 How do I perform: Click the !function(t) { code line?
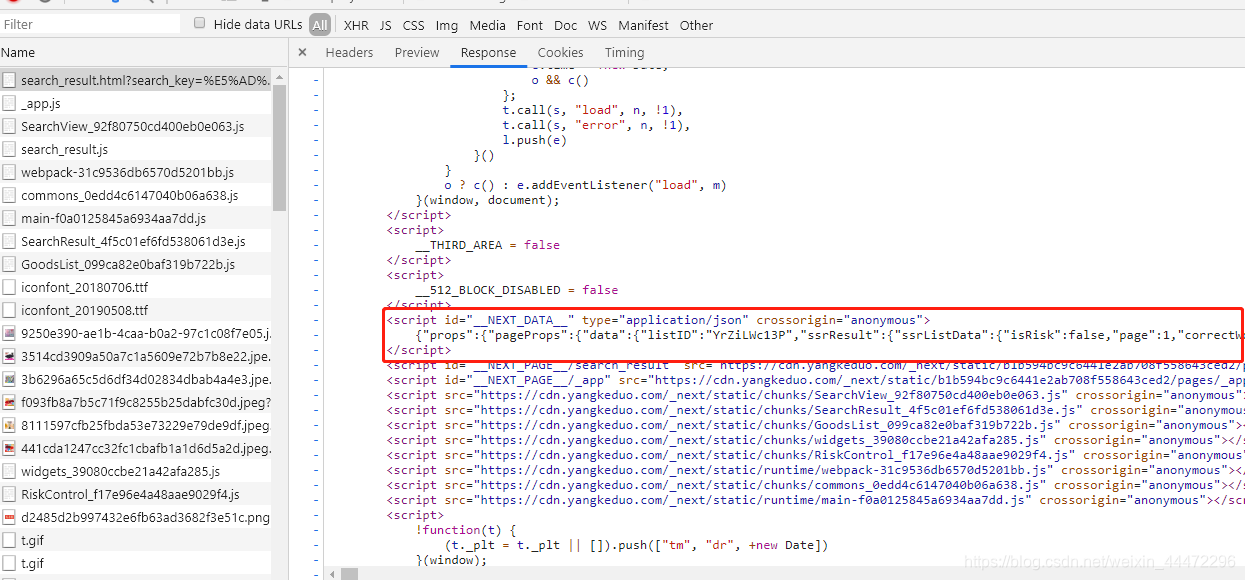pyautogui.click(x=466, y=530)
